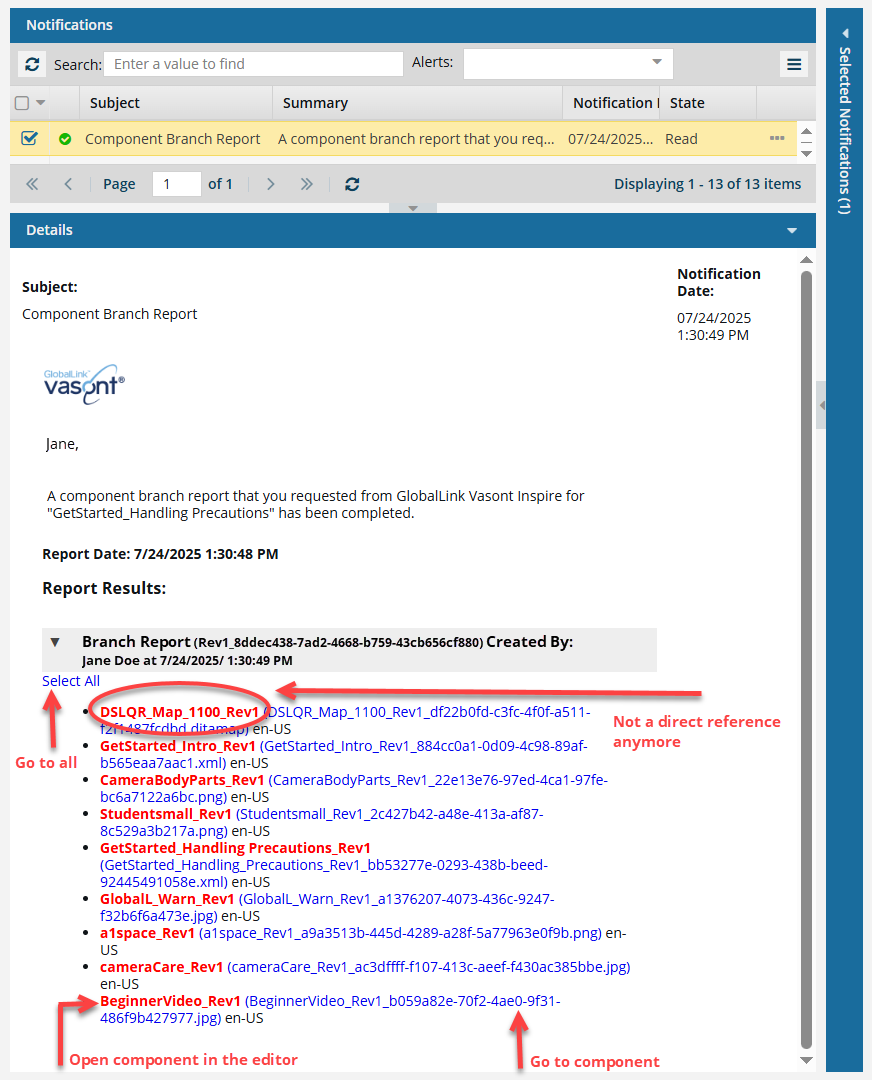Collapse the Branch Report section triangle
Screen dimensions: 872x1090
tap(56, 642)
